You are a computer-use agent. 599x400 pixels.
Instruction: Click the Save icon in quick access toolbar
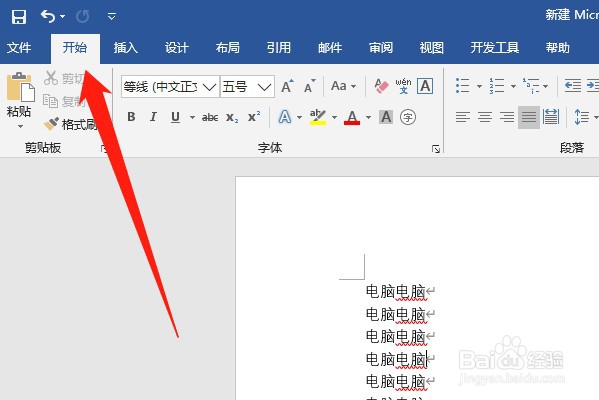tap(18, 17)
